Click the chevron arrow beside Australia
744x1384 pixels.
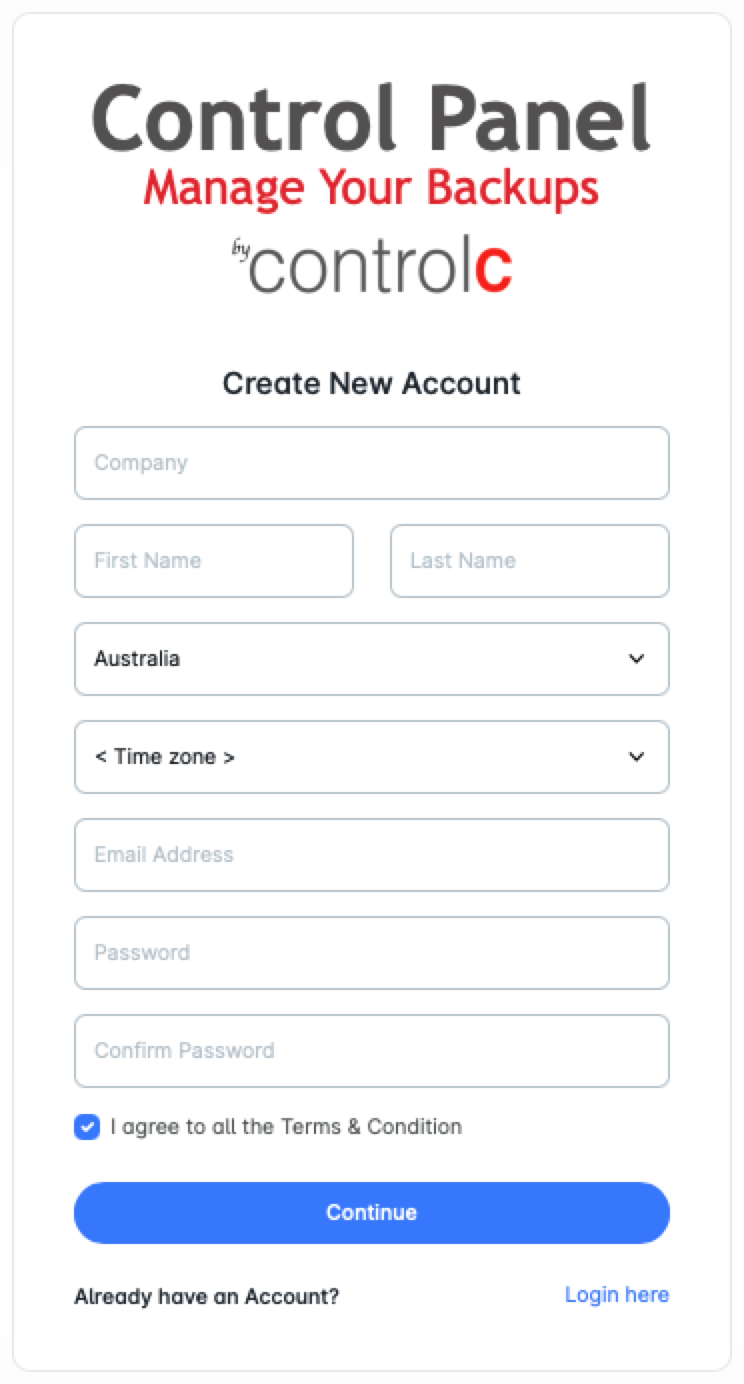pyautogui.click(x=636, y=659)
